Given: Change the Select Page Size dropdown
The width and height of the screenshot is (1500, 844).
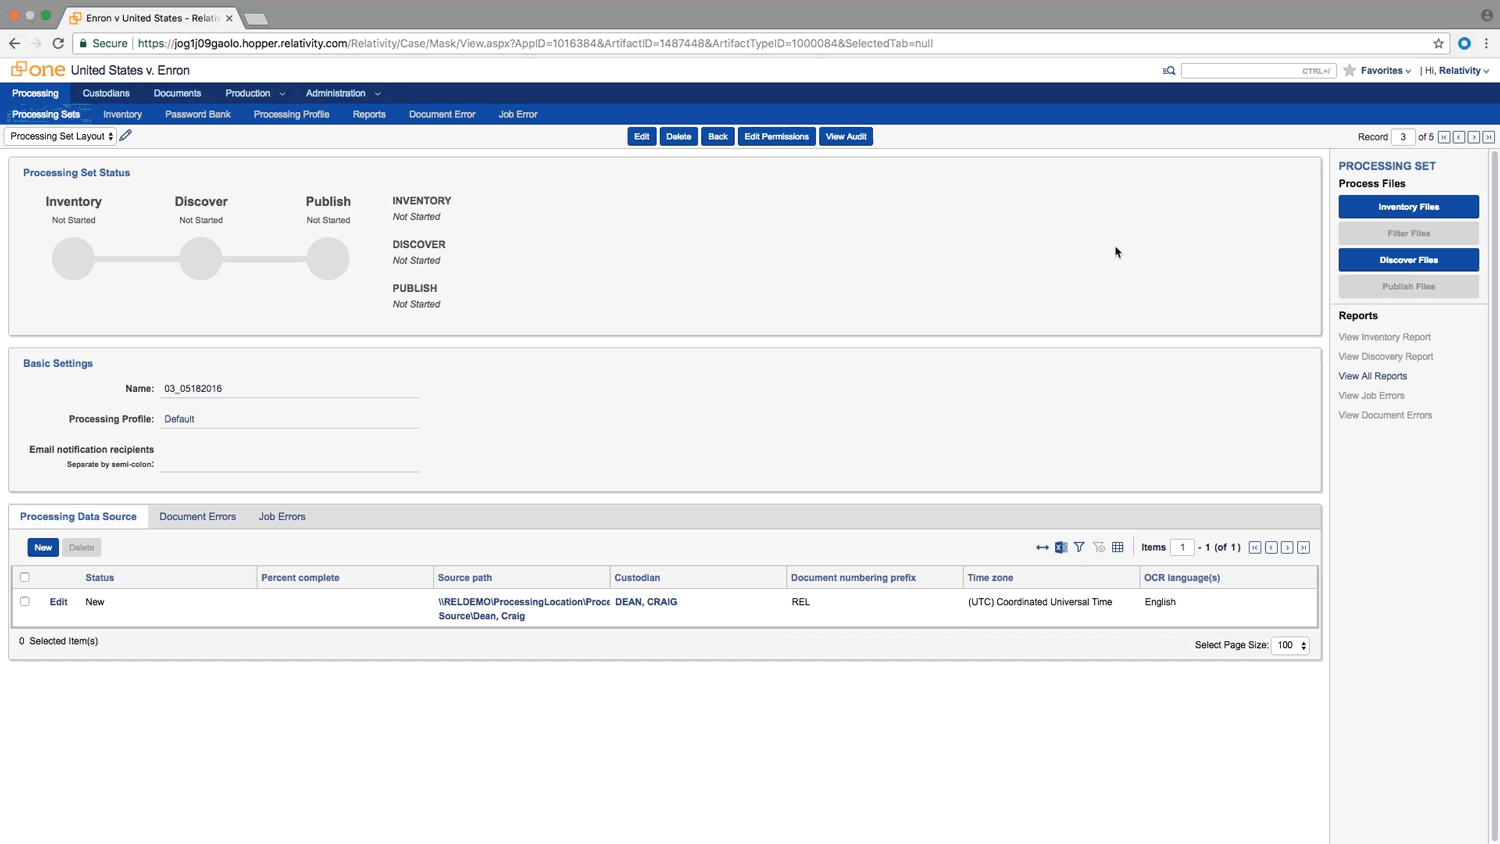Looking at the screenshot, I should tap(1290, 645).
